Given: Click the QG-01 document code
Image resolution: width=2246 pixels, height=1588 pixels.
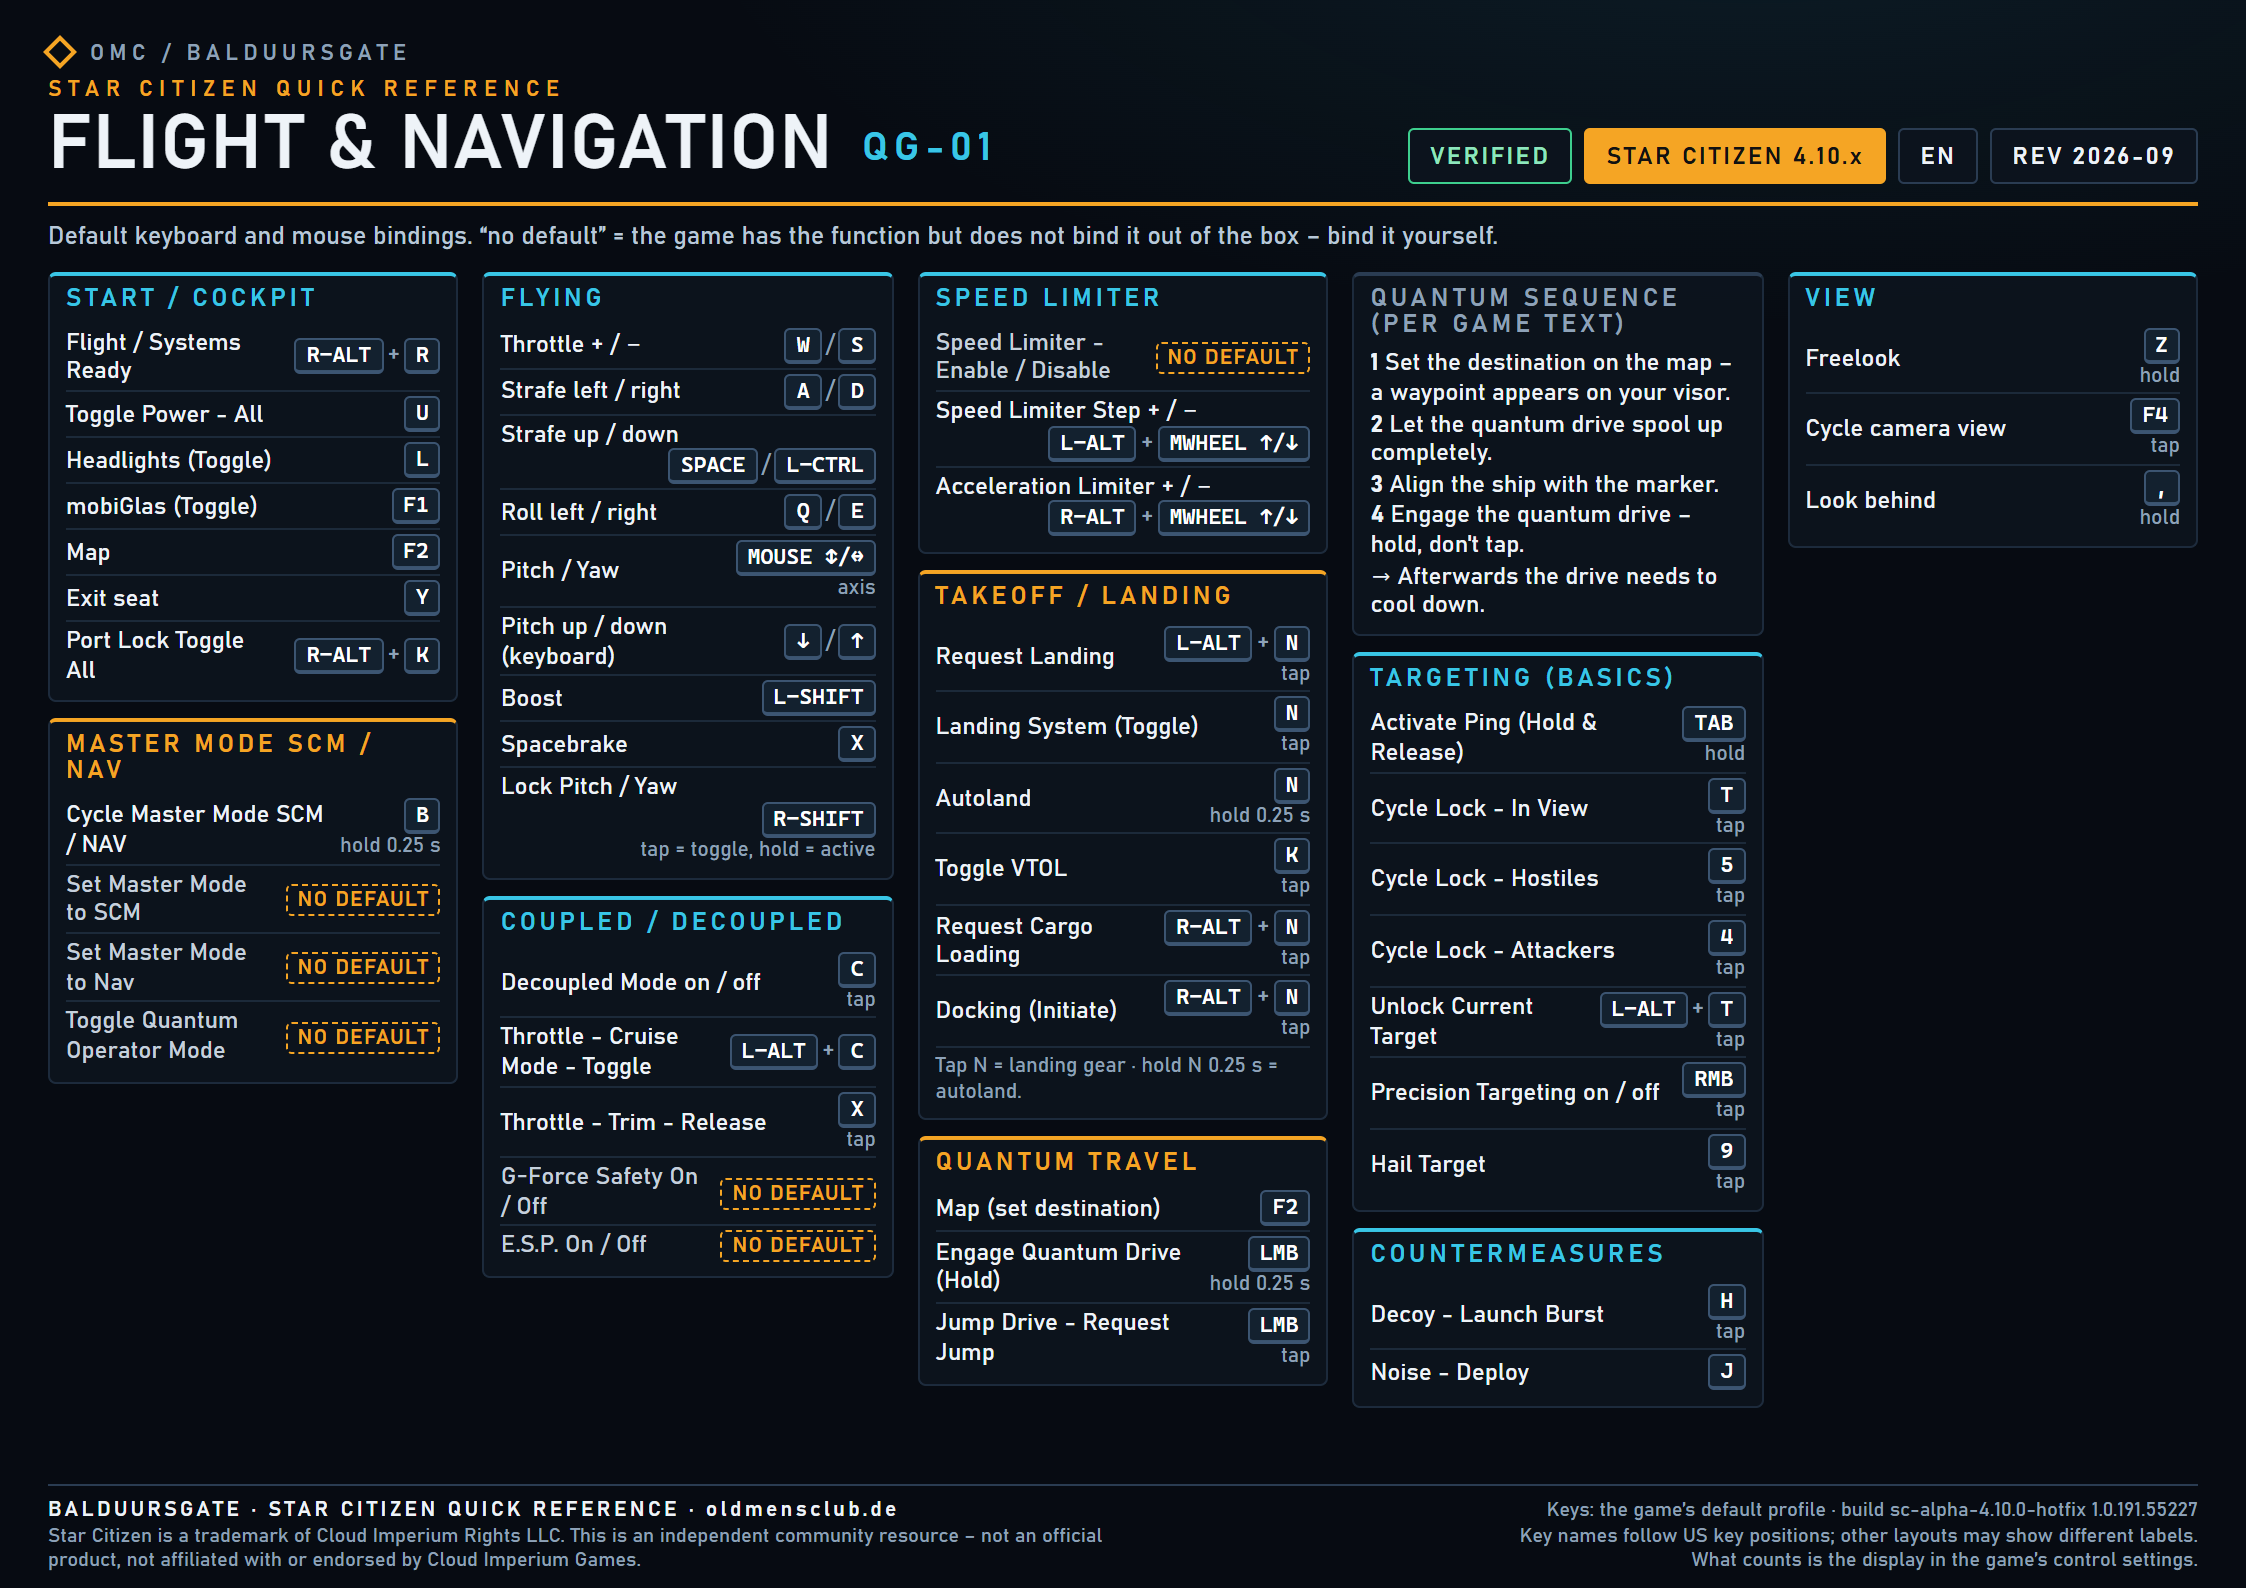Looking at the screenshot, I should (927, 147).
